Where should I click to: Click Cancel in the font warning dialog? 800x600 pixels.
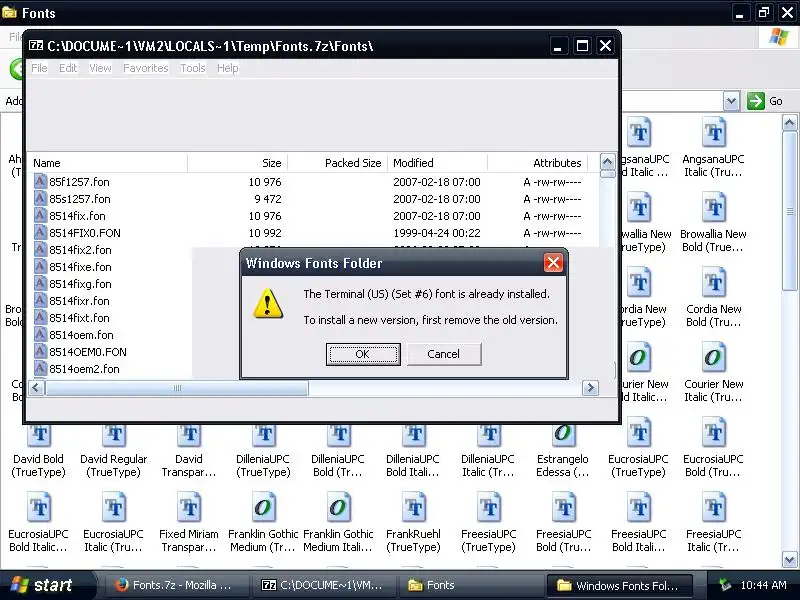click(x=443, y=354)
